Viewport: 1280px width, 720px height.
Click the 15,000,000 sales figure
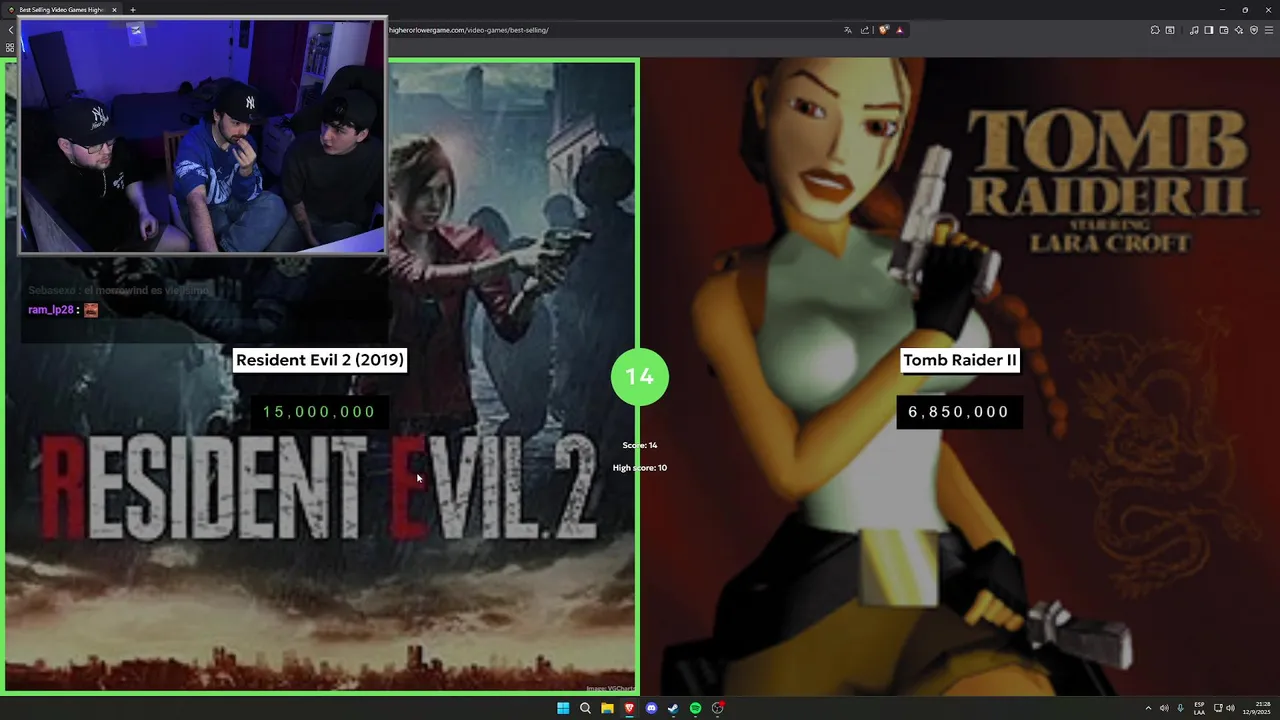pos(319,412)
